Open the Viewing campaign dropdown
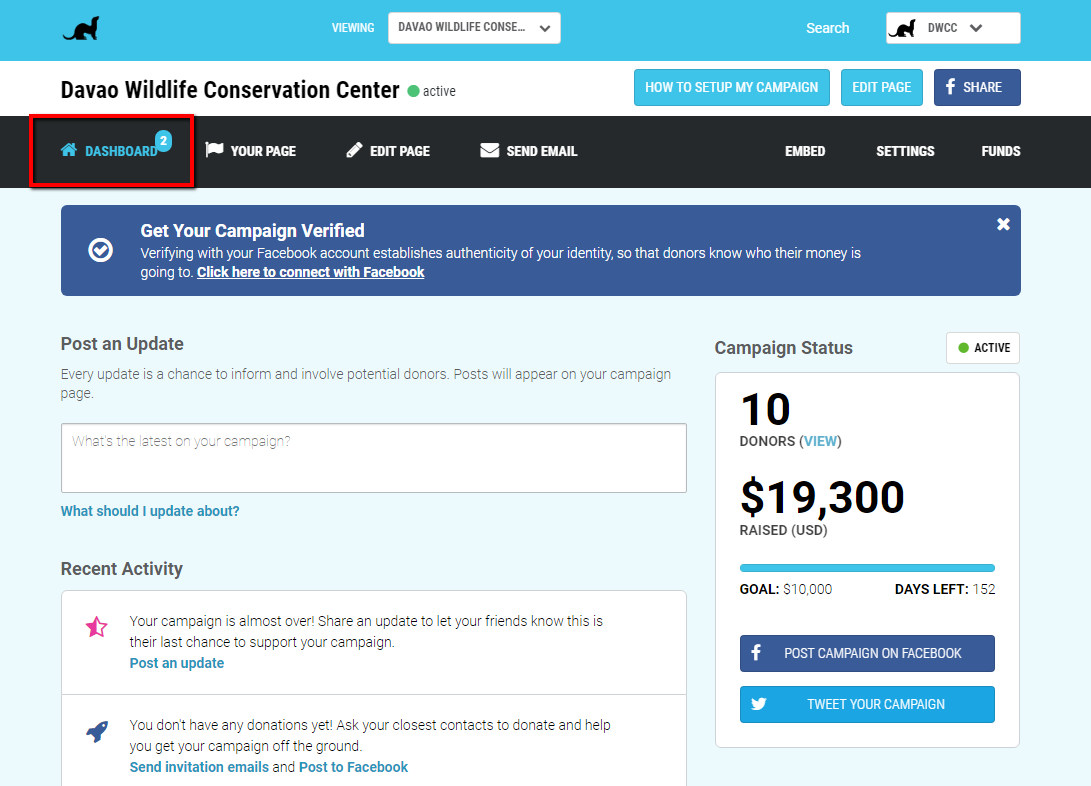The image size is (1091, 786). click(474, 28)
